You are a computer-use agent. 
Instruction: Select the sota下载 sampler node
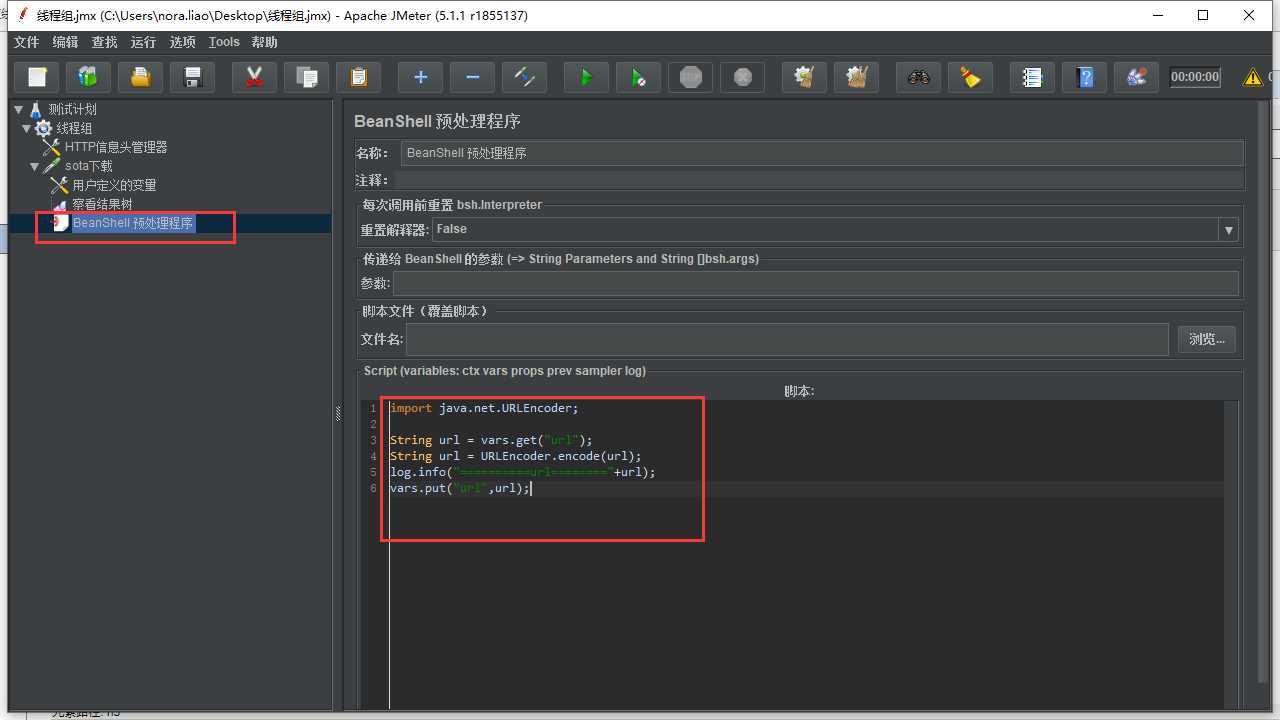tap(89, 166)
